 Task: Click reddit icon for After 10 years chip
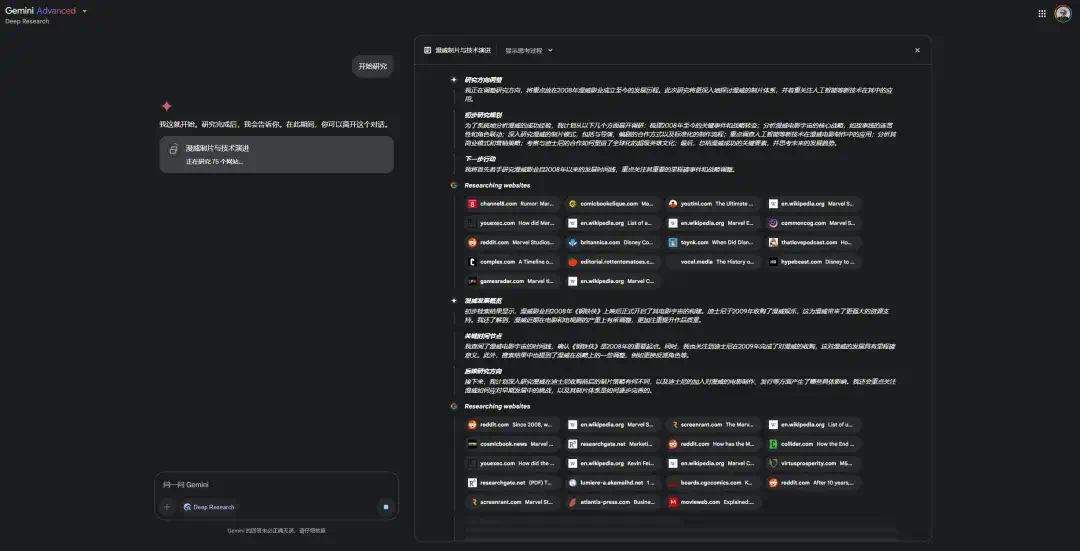[773, 483]
